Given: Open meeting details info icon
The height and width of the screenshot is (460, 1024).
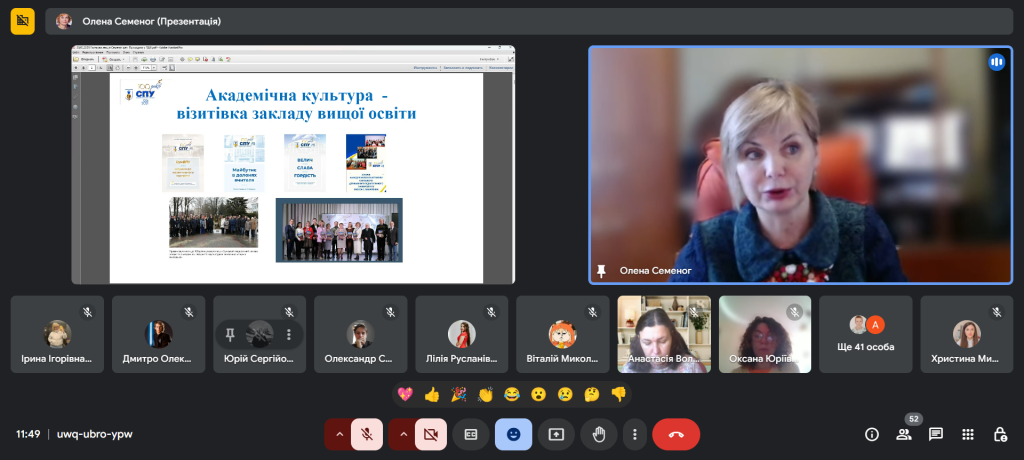Looking at the screenshot, I should pyautogui.click(x=872, y=434).
